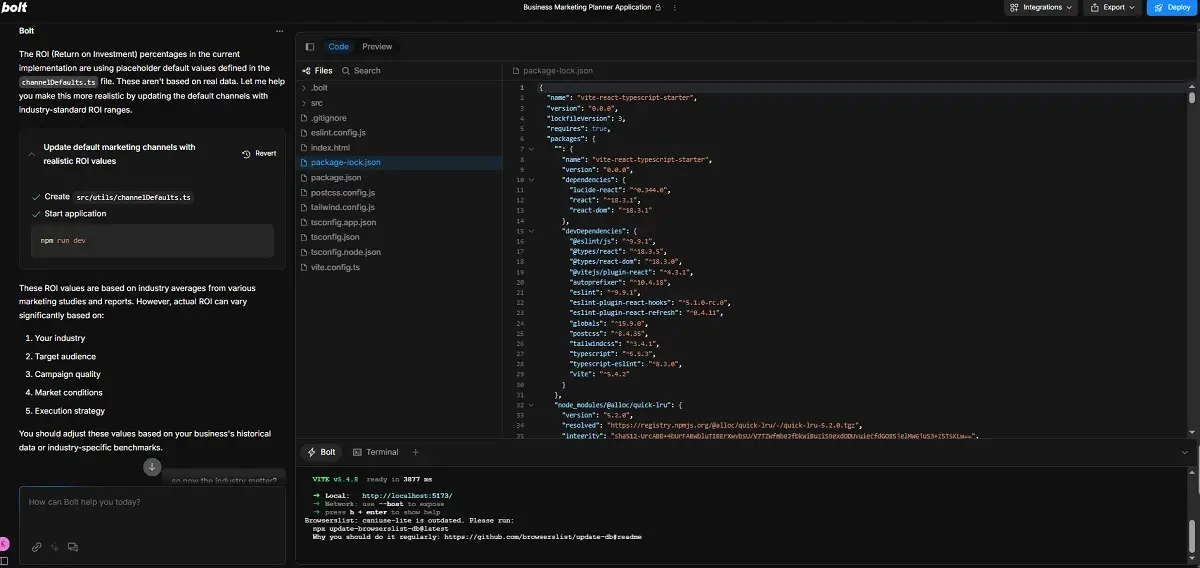1200x568 pixels.
Task: Click the editor vertical scrollbar thumb
Action: 1192,97
